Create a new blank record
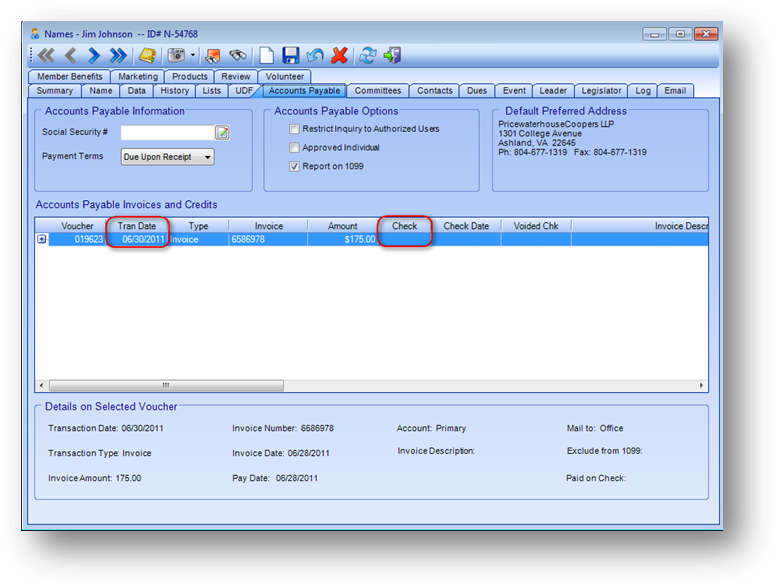The image size is (778, 586). [x=266, y=55]
